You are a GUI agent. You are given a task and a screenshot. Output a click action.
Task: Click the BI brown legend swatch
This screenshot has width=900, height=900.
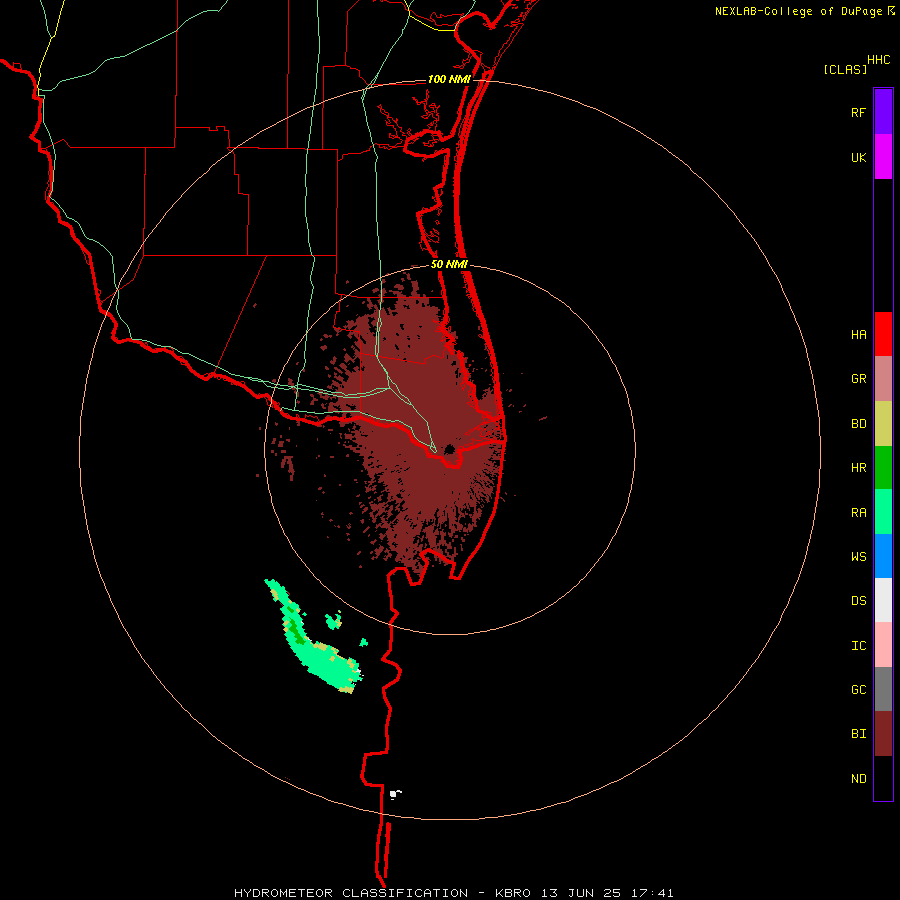coord(883,734)
